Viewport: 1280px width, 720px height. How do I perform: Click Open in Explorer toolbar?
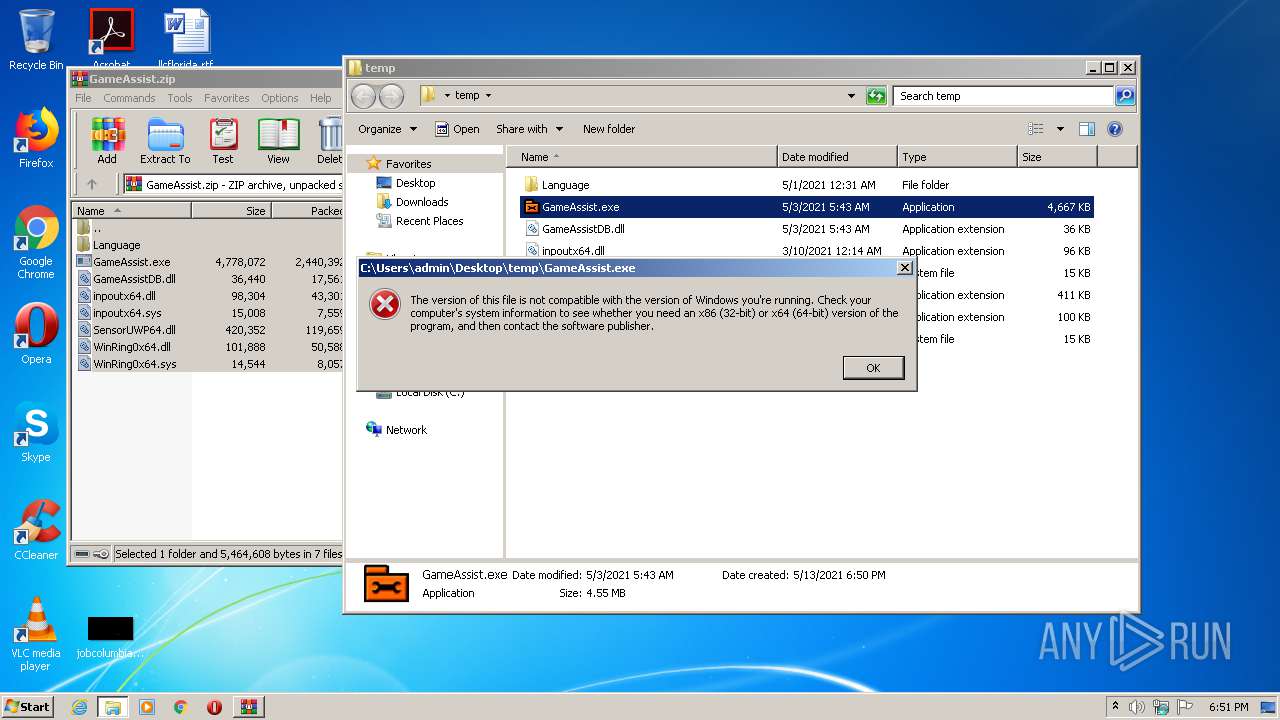pos(457,129)
